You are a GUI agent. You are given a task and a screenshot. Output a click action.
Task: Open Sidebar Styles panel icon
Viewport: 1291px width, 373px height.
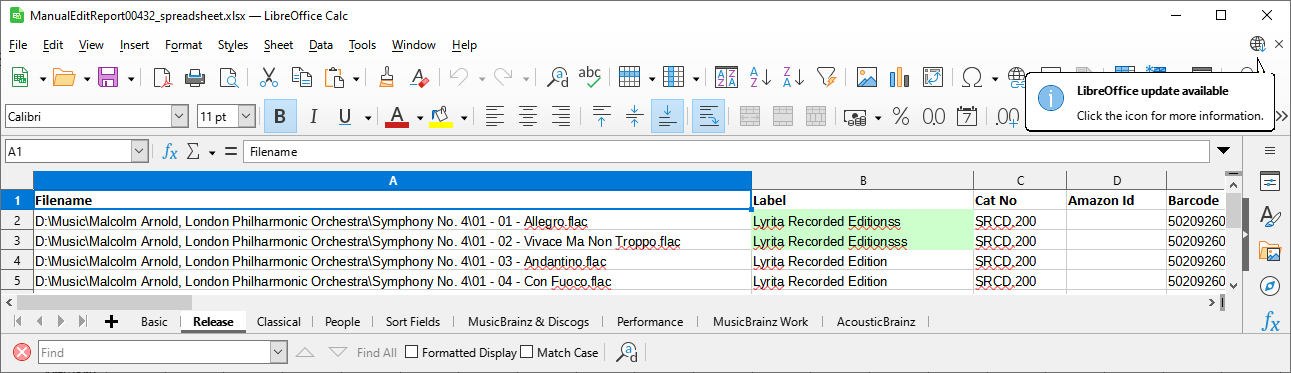1270,216
